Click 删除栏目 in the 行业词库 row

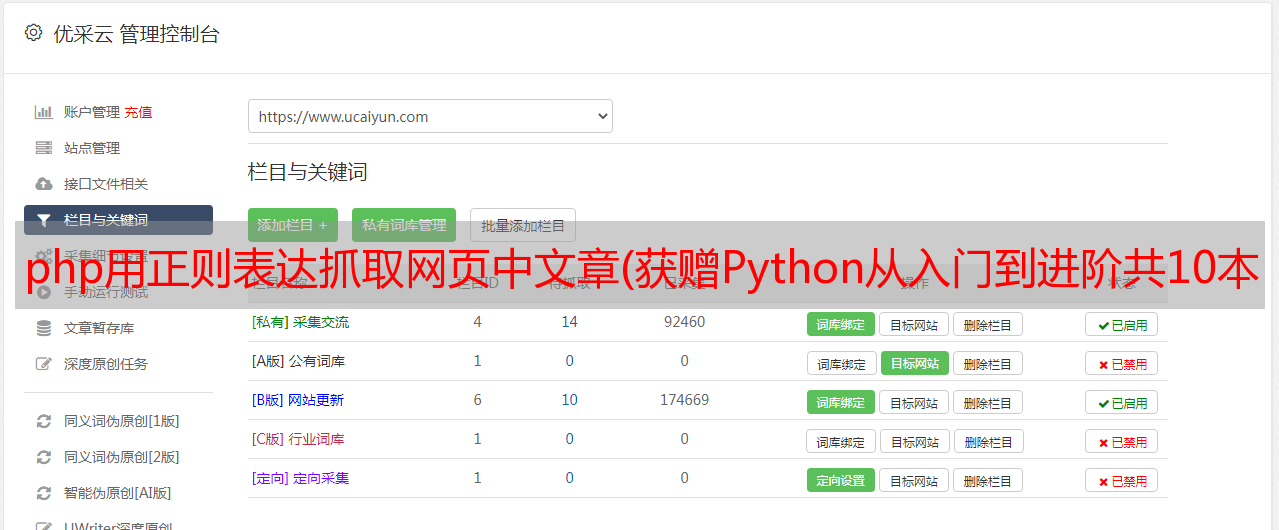[x=987, y=441]
